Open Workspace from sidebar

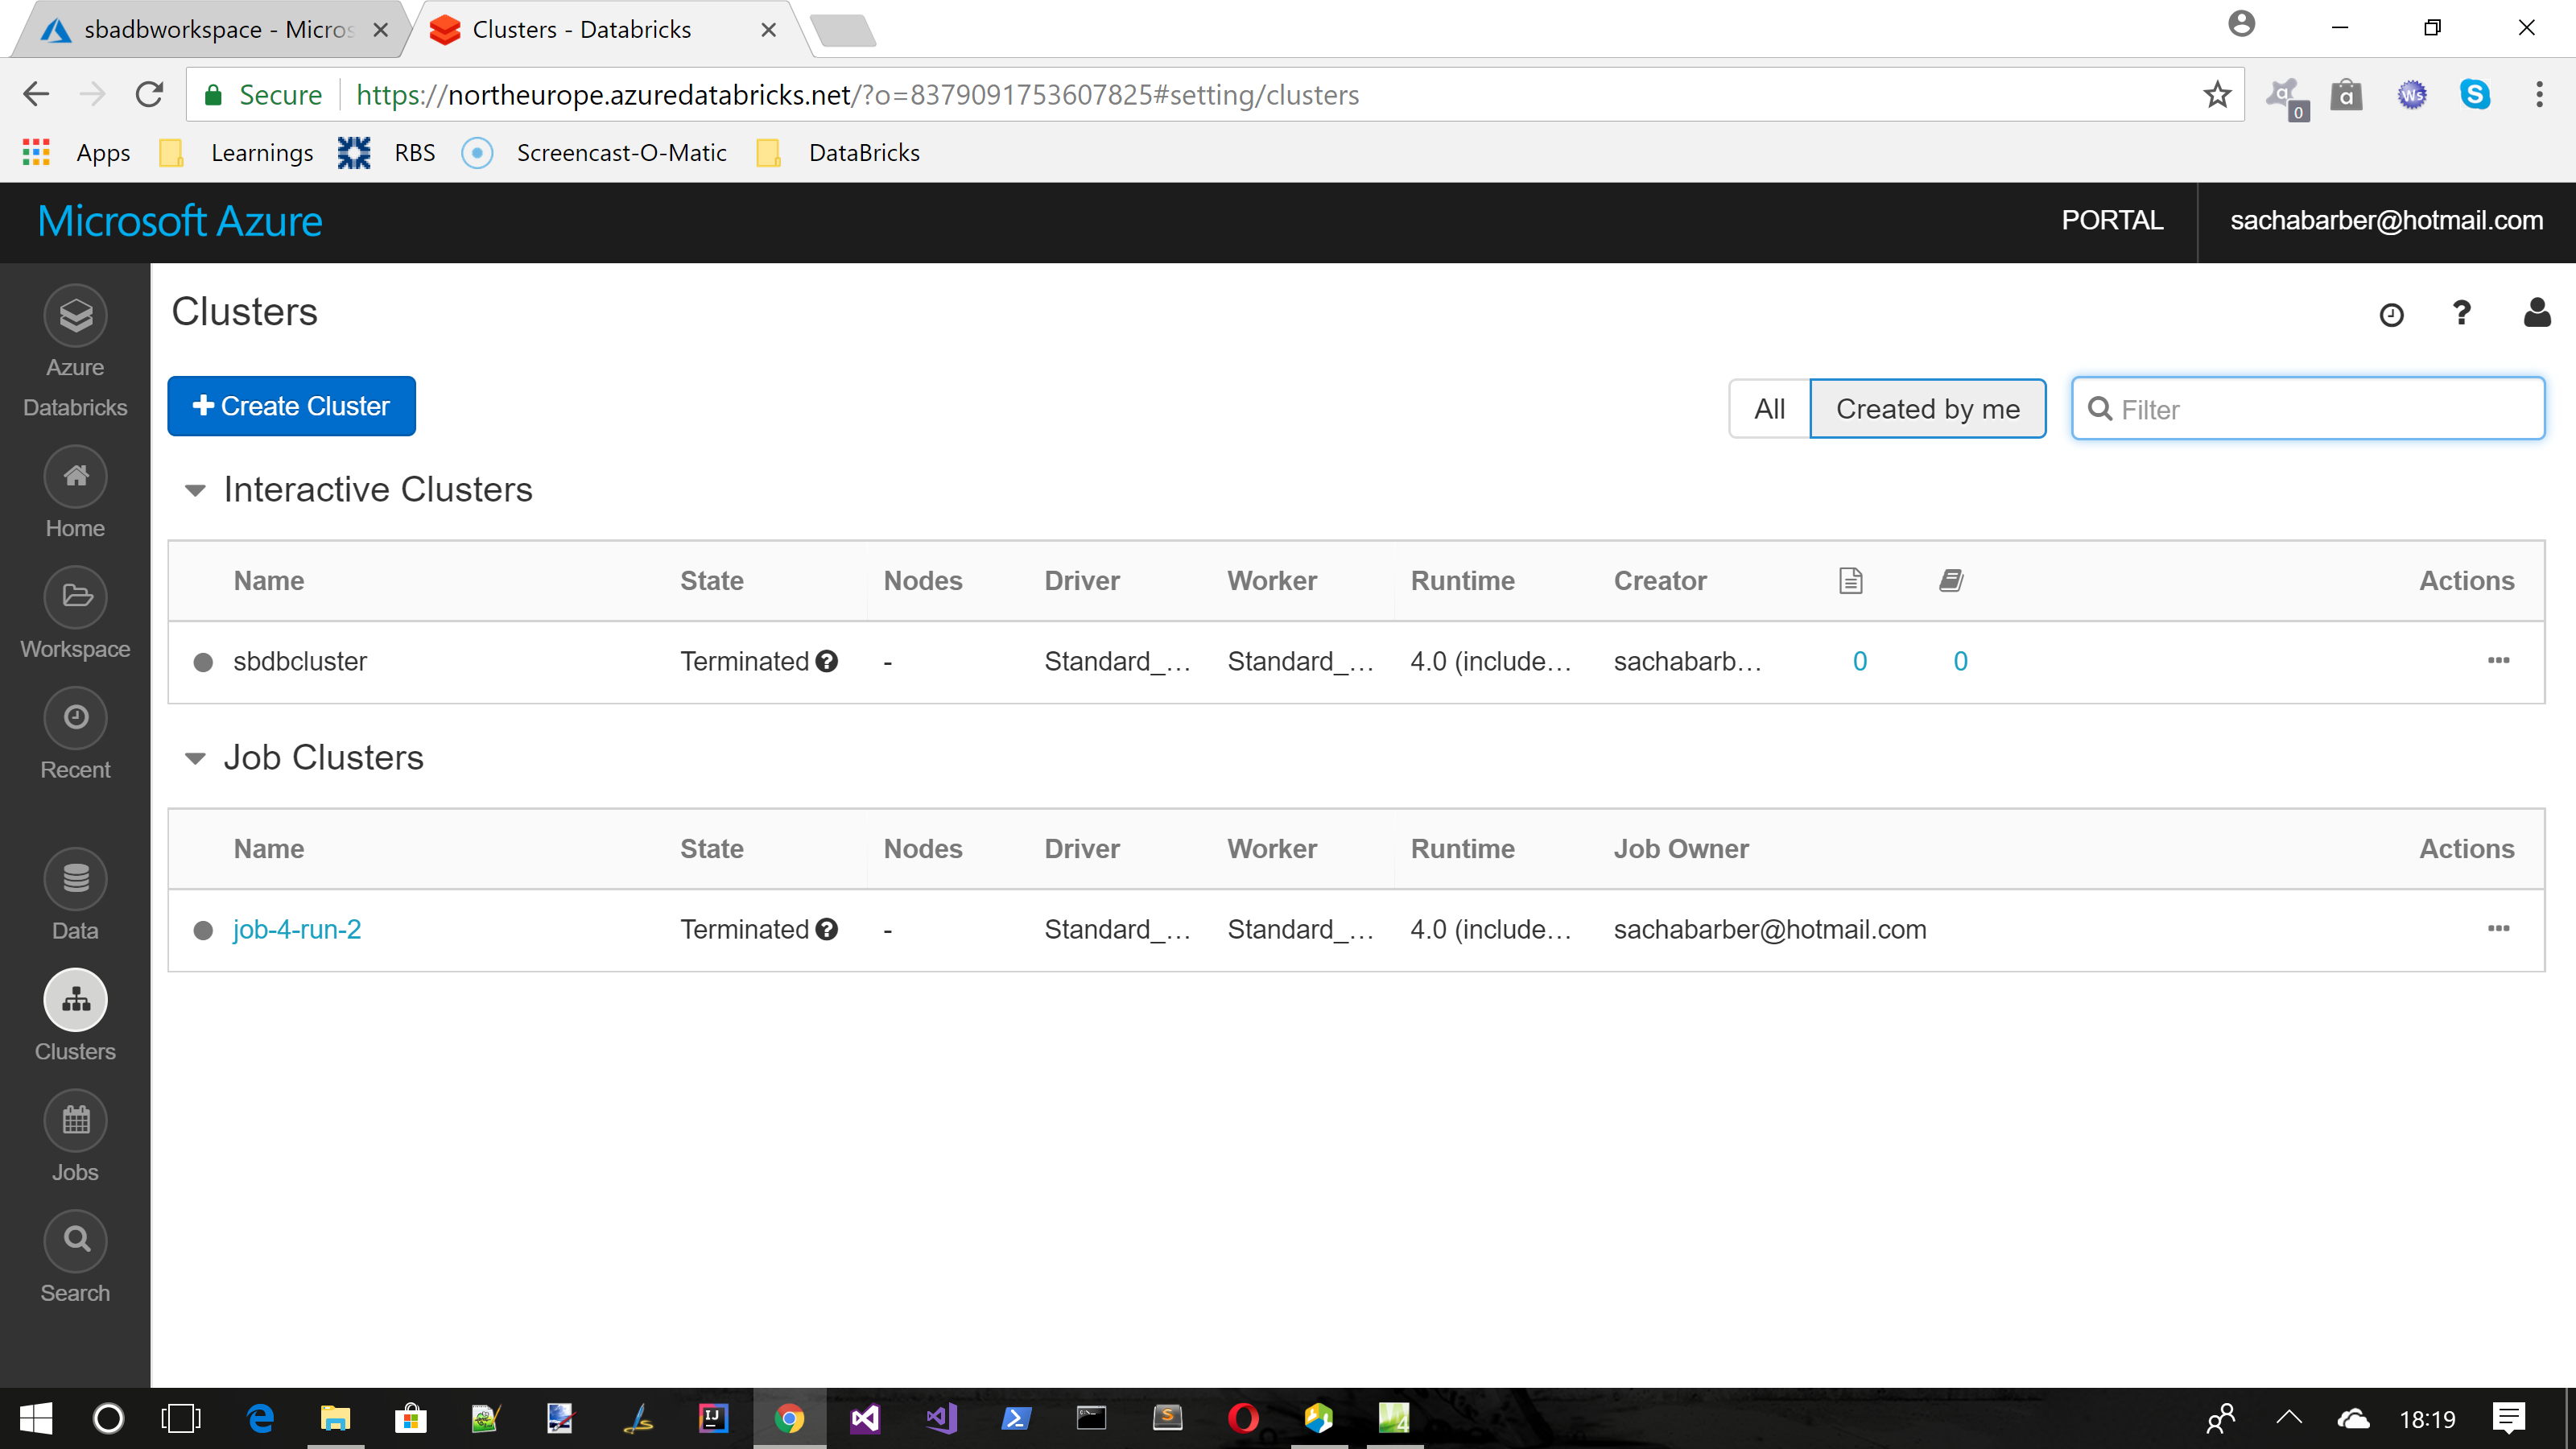coord(75,598)
